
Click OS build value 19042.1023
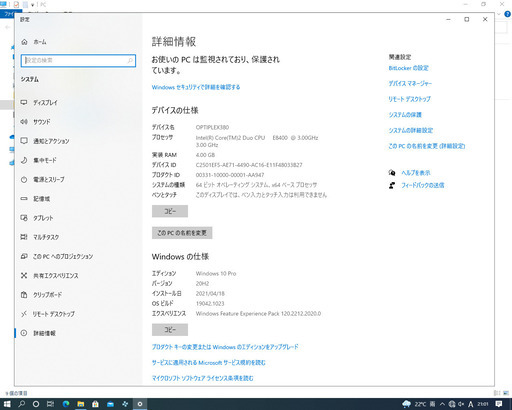pyautogui.click(x=210, y=304)
